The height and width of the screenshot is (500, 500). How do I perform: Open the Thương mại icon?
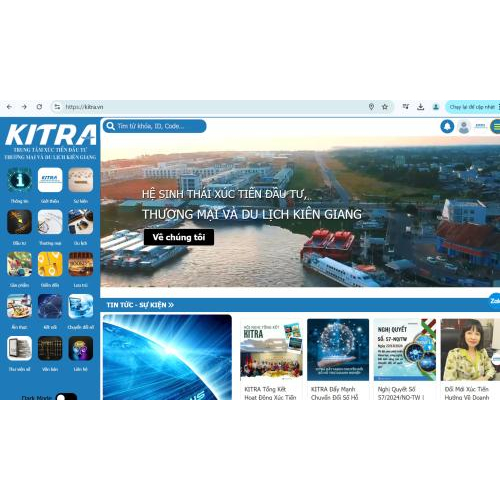[50, 222]
